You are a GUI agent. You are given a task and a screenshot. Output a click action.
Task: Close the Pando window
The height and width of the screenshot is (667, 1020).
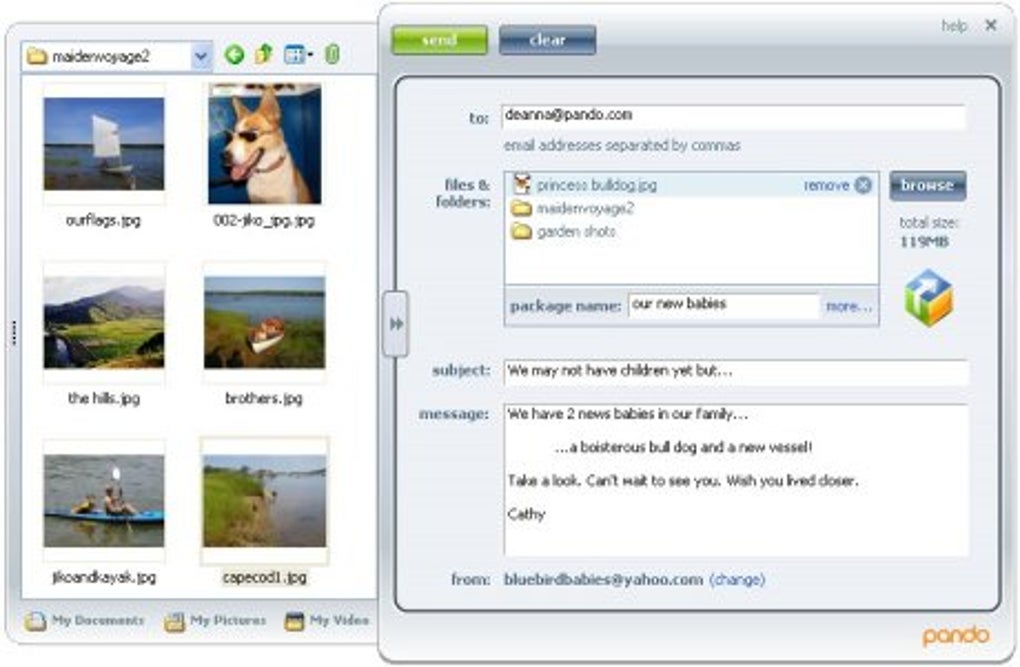[x=991, y=25]
